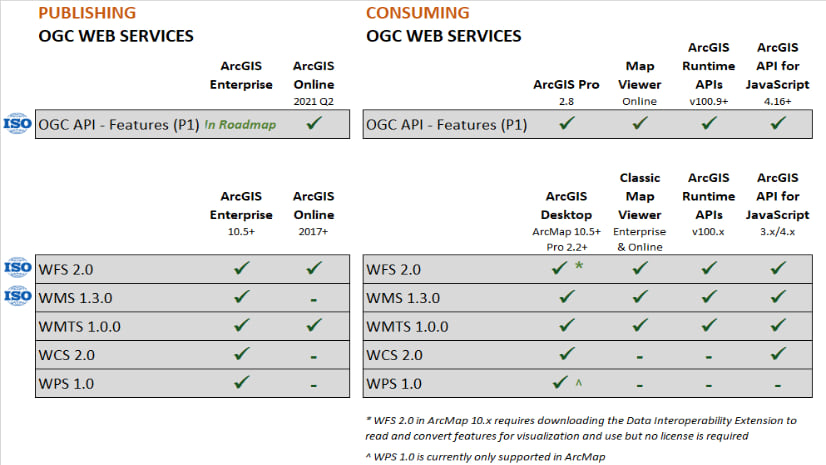The image size is (826, 465).
Task: Click the ISO icon next to WMS 1.3.0
Action: [x=18, y=296]
